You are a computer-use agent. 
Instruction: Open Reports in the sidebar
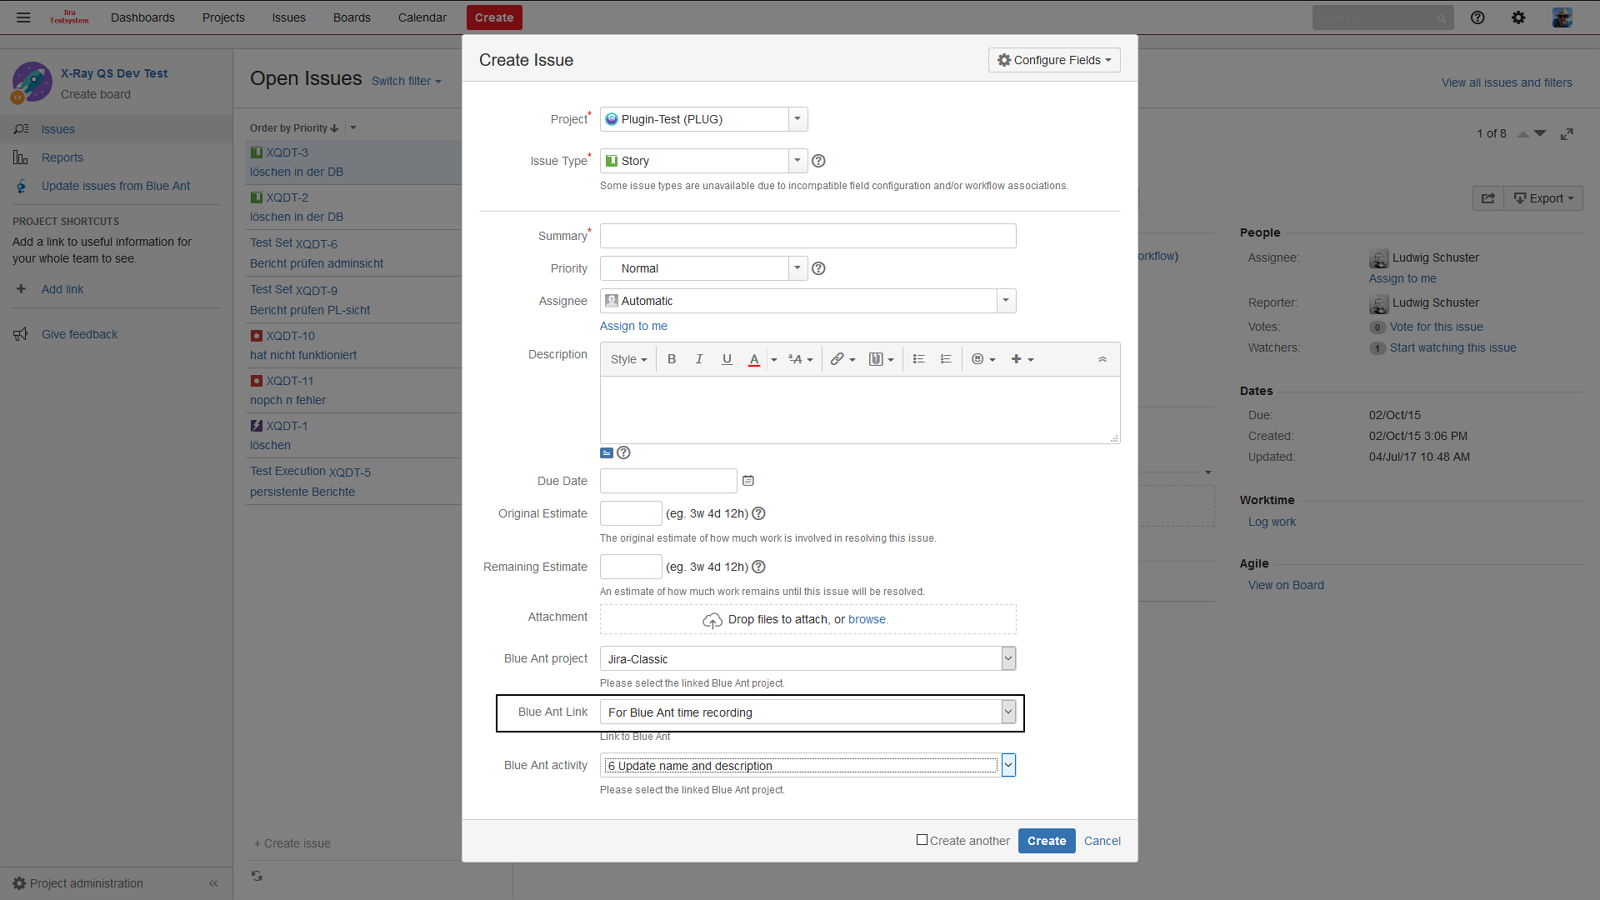point(62,158)
